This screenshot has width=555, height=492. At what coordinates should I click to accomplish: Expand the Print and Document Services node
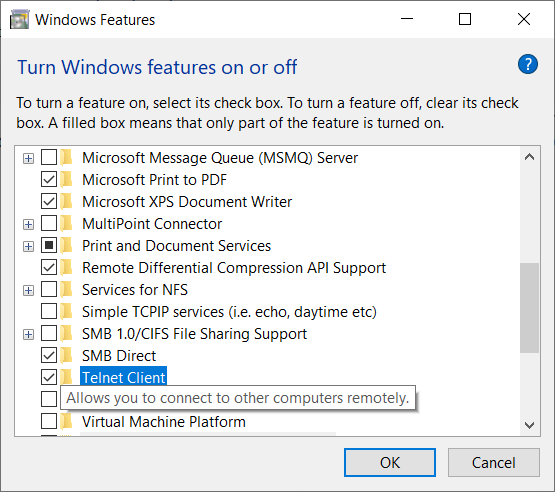point(28,246)
